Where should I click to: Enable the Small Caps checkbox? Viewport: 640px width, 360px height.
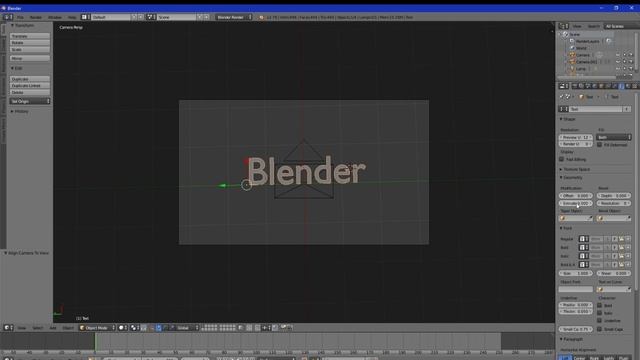click(x=600, y=329)
